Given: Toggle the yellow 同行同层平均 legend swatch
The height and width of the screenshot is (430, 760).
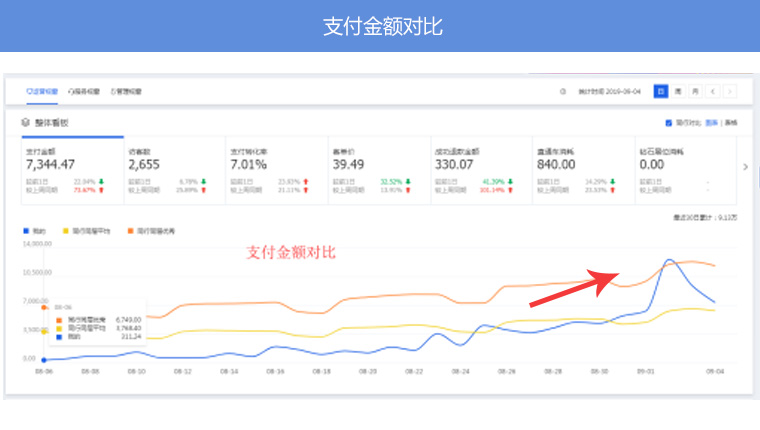Looking at the screenshot, I should (68, 230).
